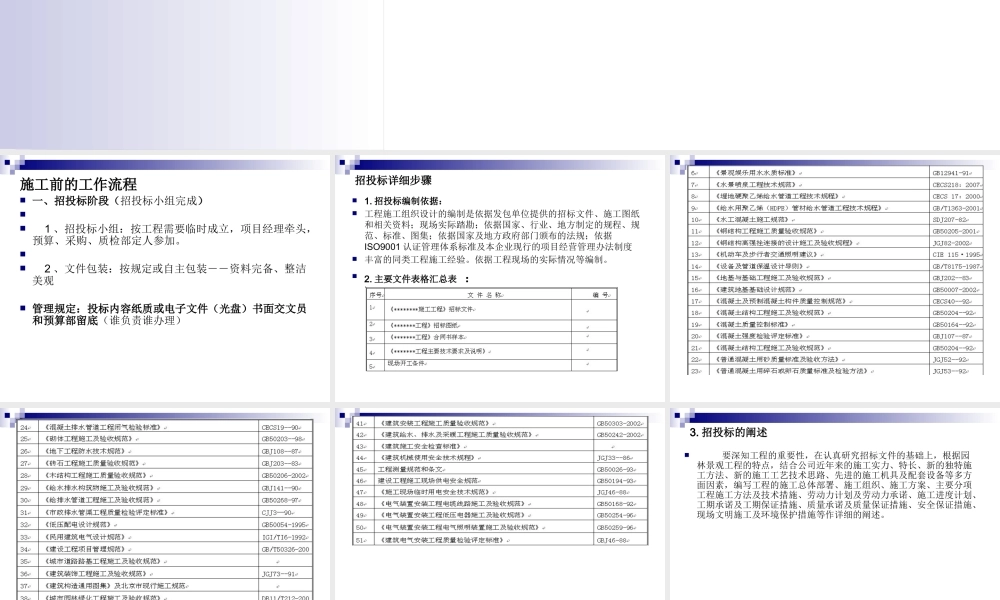Screen dimensions: 1000x600
Task: Select the row 《建筑地基基础设计规范》
Action: 835,289
